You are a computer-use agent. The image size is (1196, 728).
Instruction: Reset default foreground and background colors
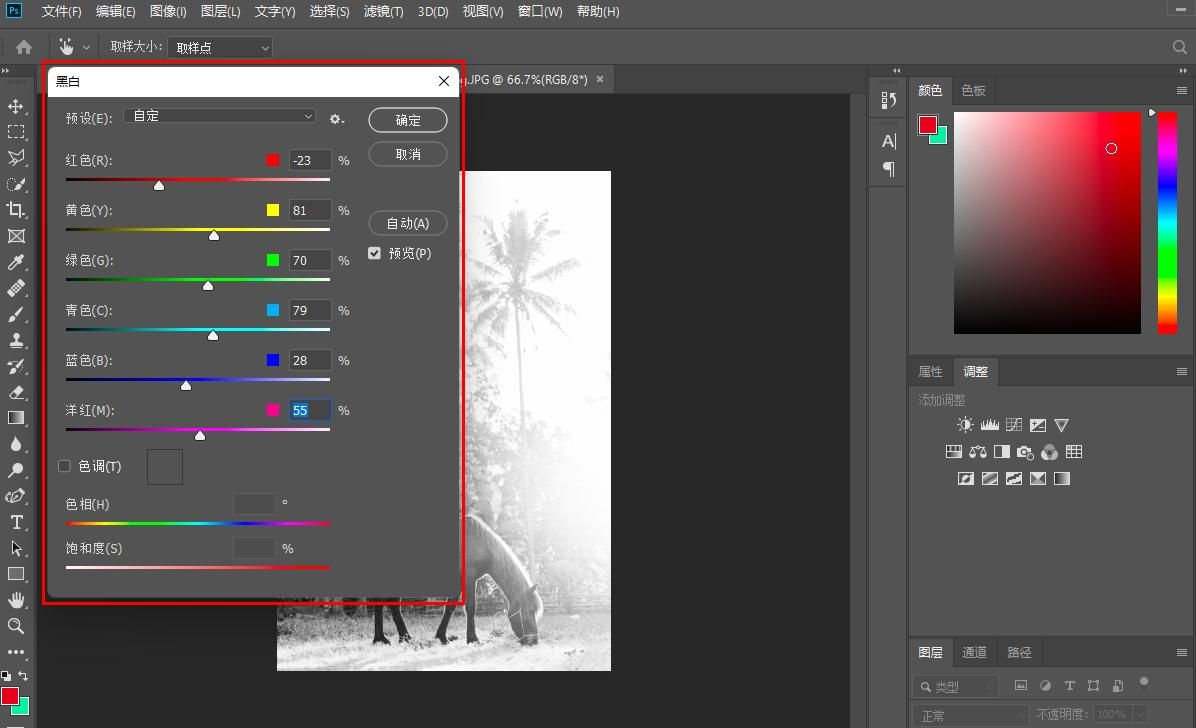coord(6,676)
